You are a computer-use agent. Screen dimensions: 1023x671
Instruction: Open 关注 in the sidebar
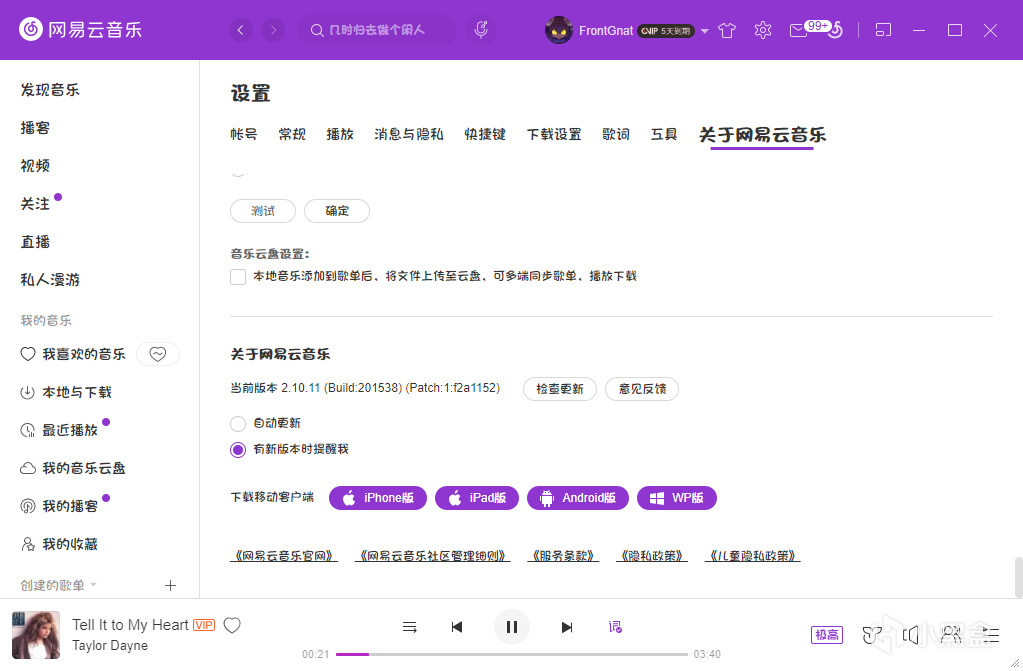point(35,204)
